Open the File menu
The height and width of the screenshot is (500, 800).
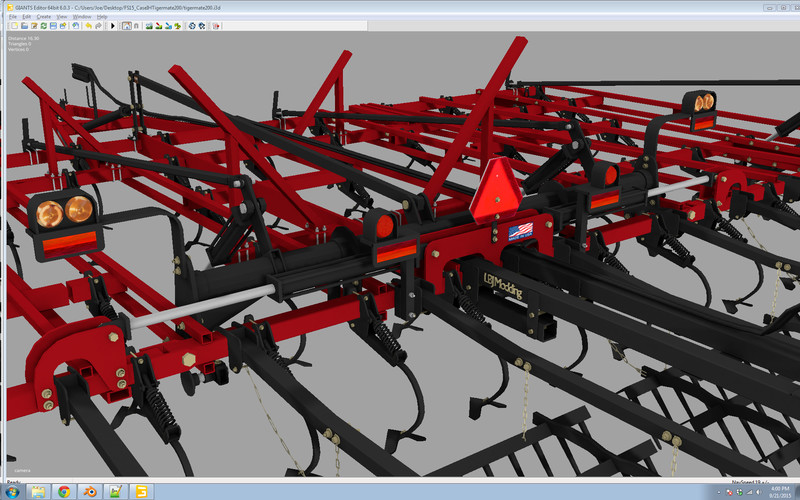point(13,17)
